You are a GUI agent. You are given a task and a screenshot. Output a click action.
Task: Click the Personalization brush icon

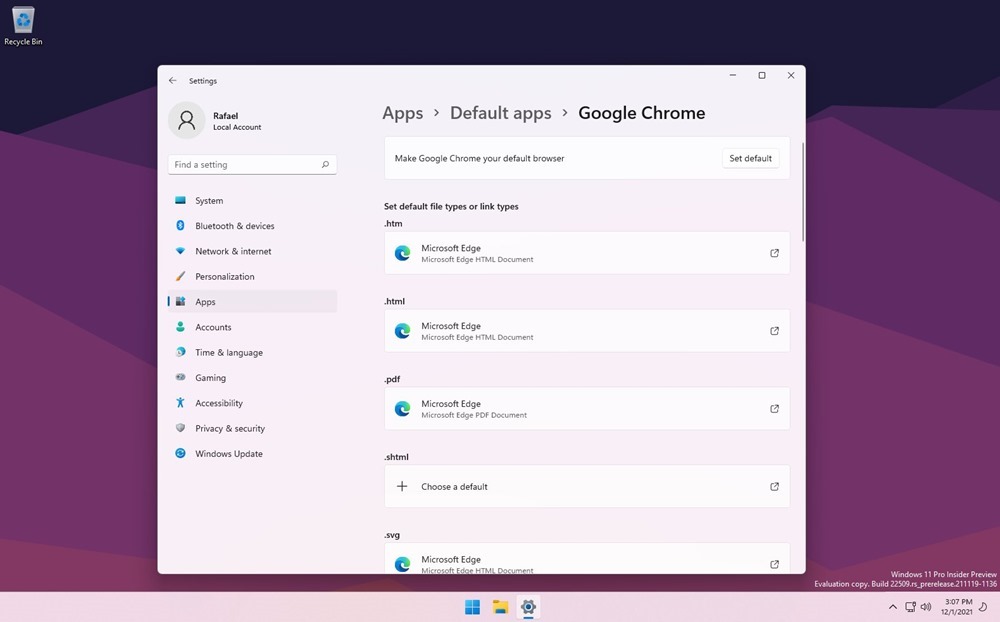180,276
